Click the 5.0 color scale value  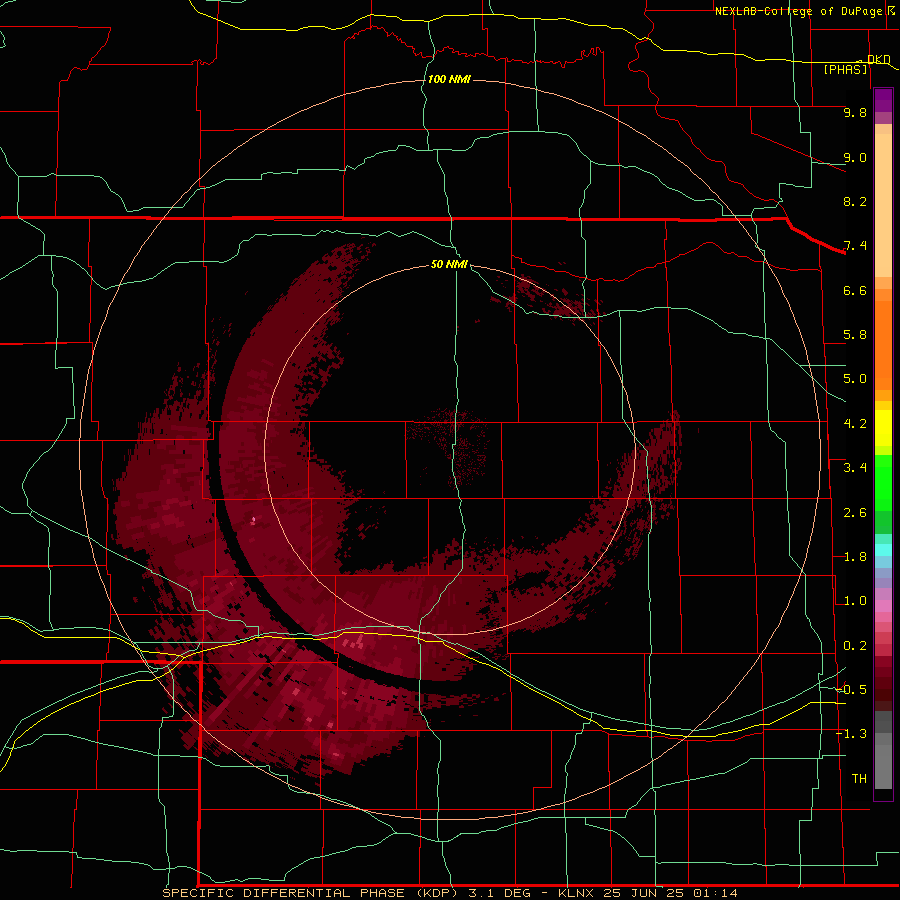pyautogui.click(x=855, y=379)
